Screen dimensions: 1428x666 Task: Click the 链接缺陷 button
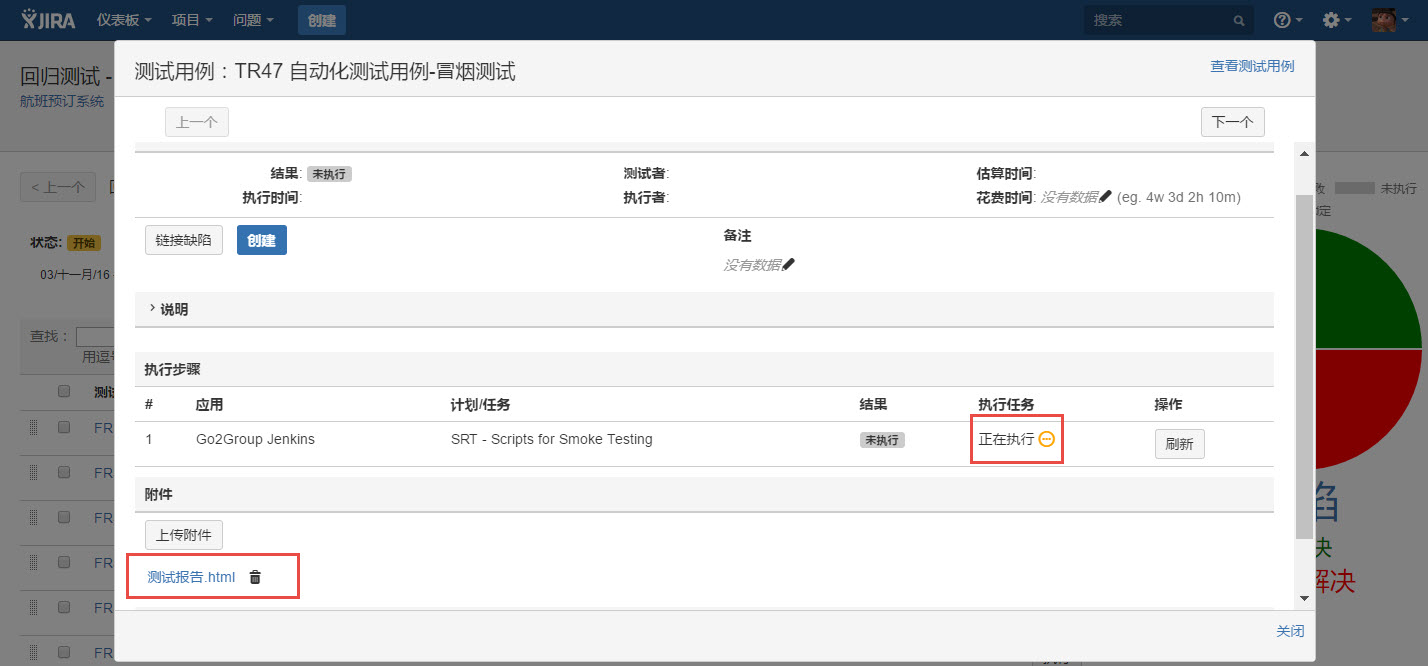click(x=184, y=240)
